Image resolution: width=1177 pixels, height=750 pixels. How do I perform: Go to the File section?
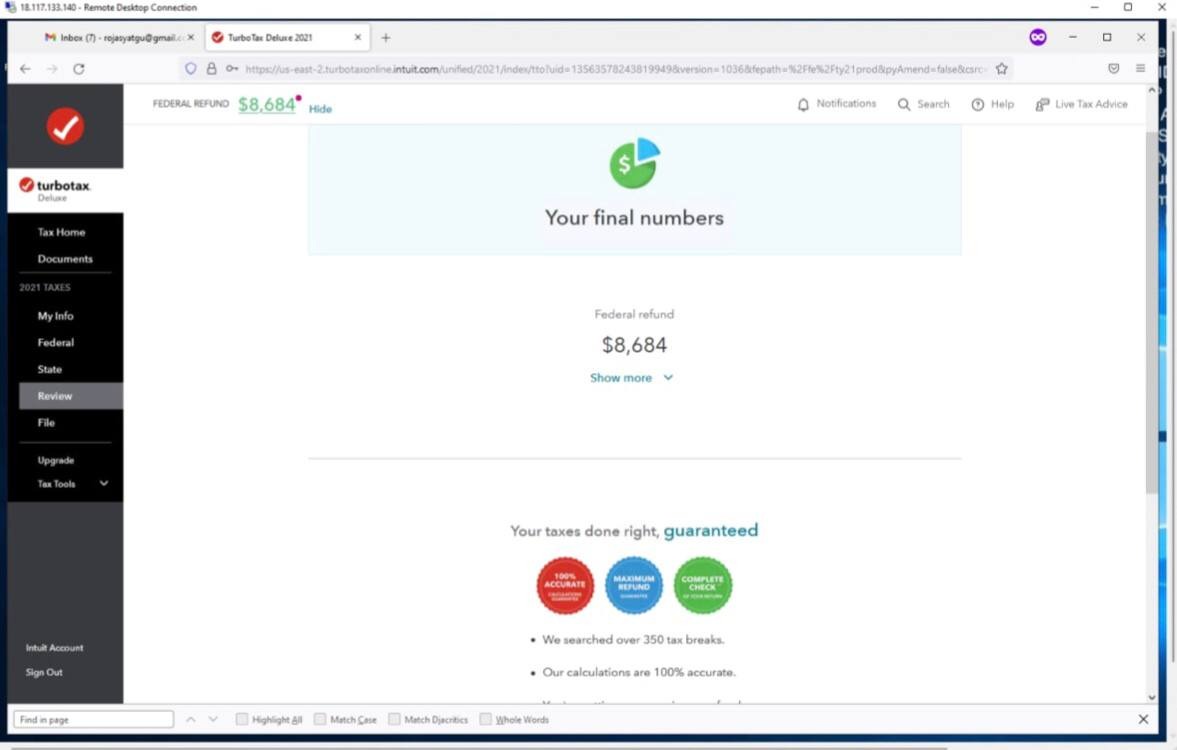[46, 423]
